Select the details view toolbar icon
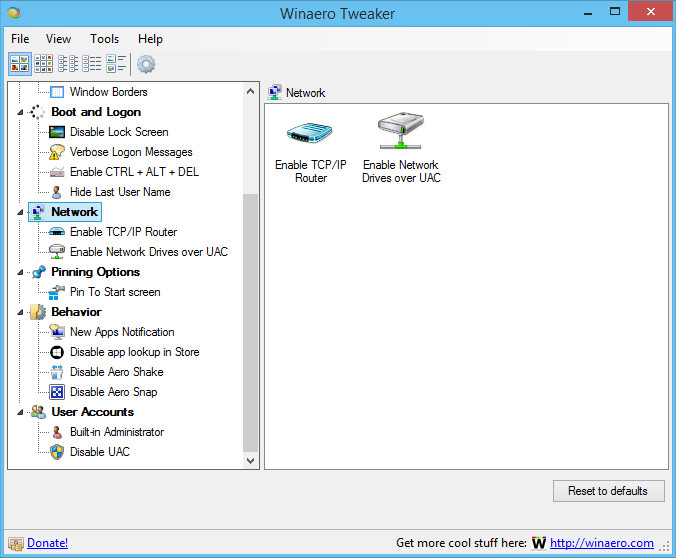Image resolution: width=676 pixels, height=558 pixels. 92,64
